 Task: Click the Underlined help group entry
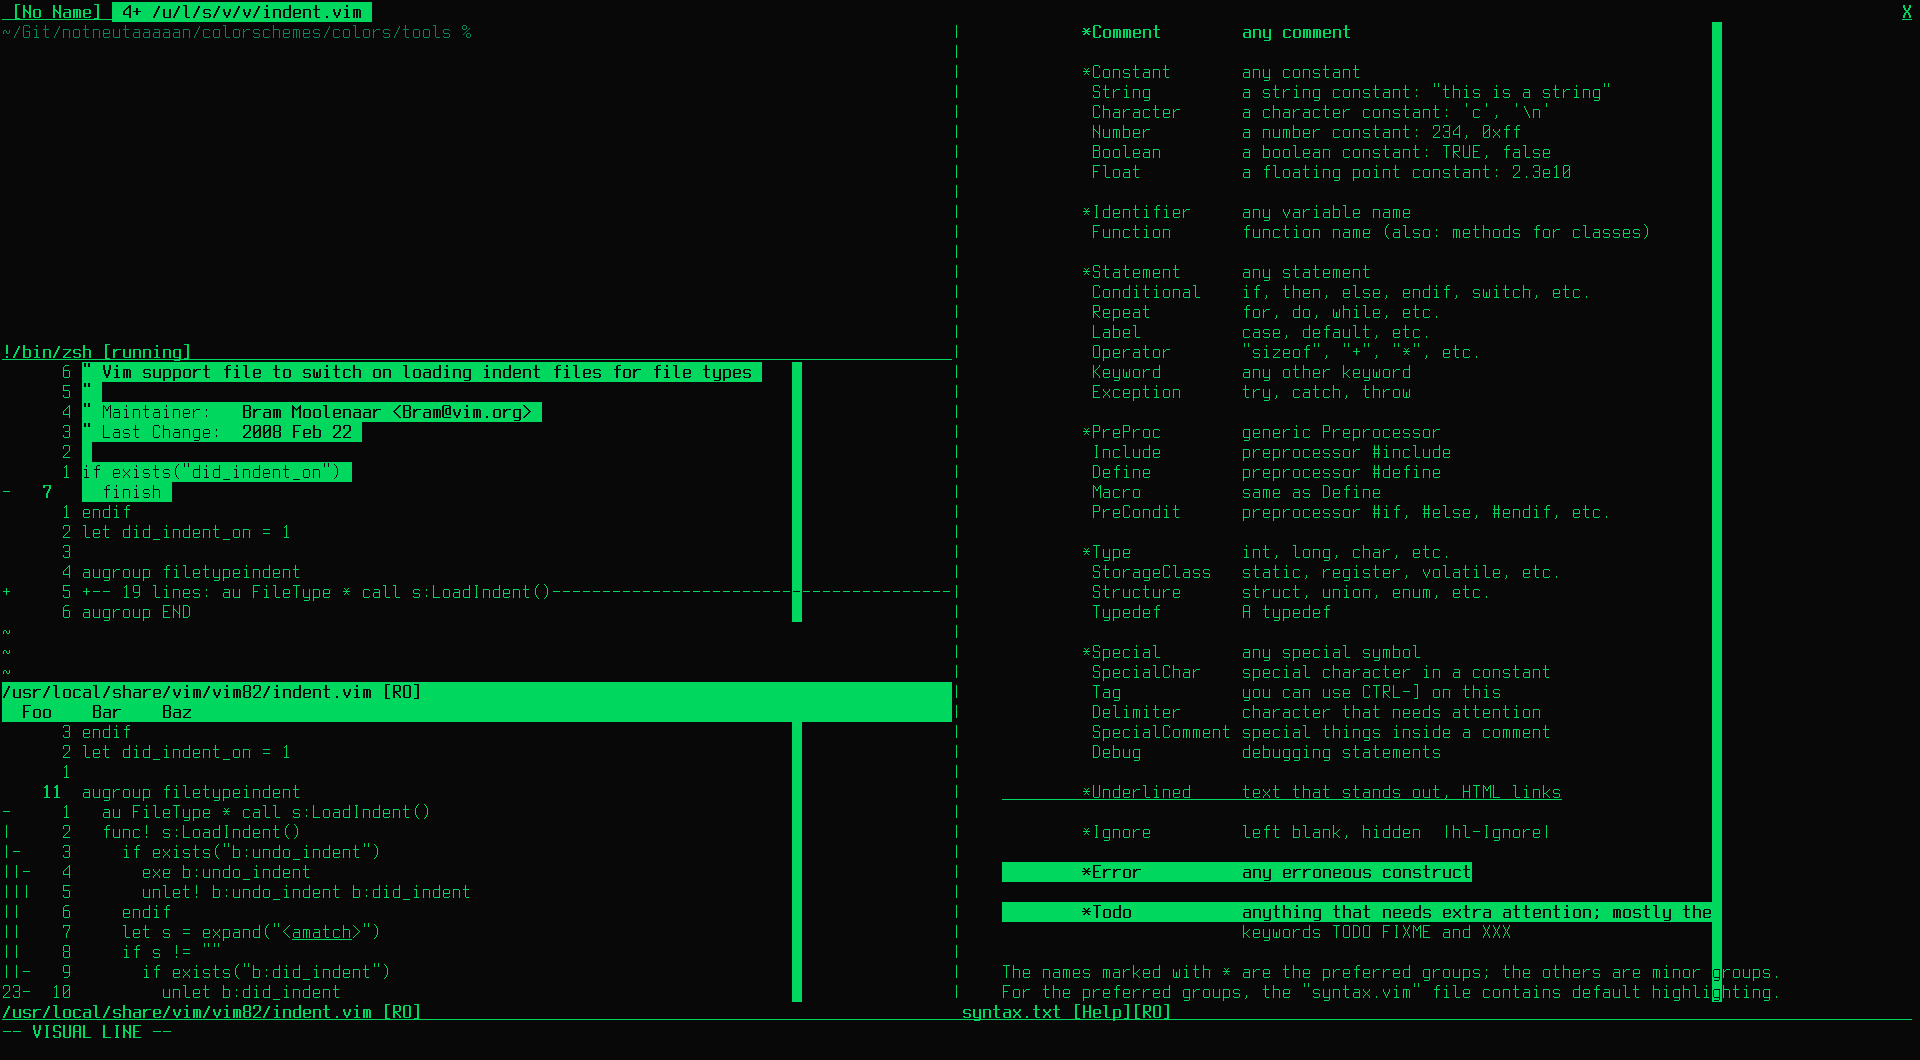point(1137,792)
